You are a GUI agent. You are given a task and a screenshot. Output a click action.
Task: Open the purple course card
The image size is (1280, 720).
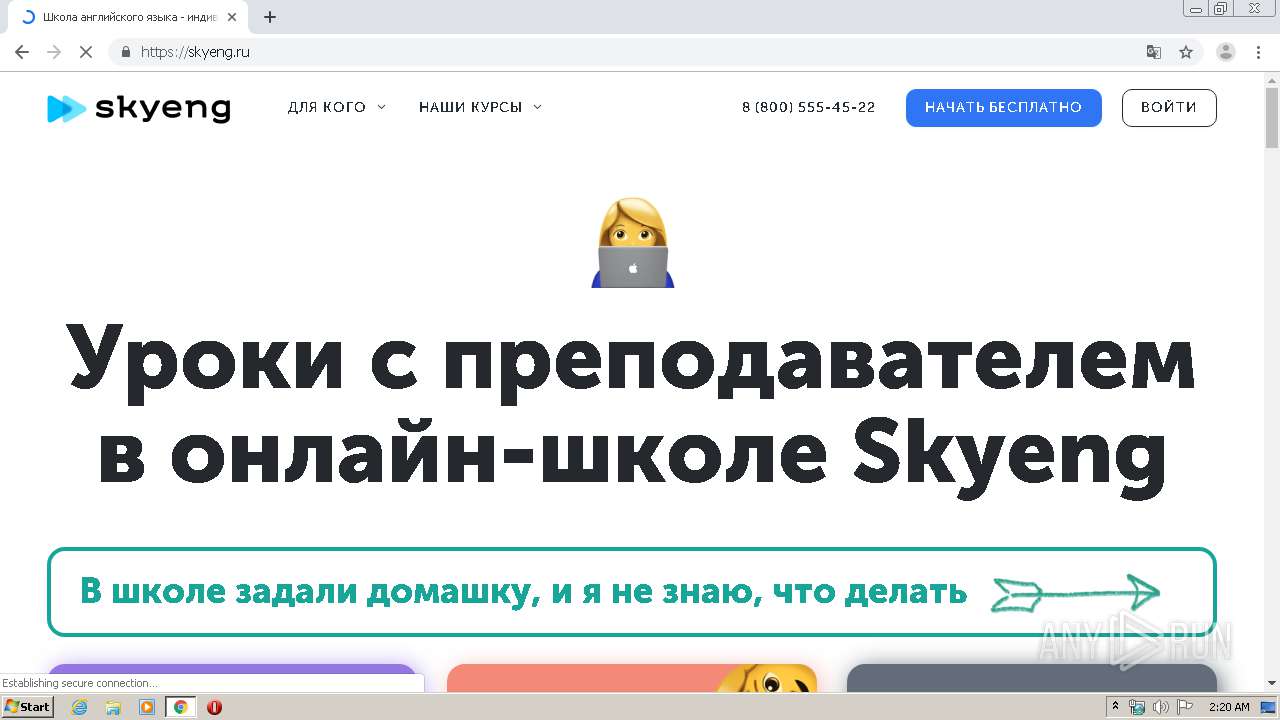coord(232,678)
